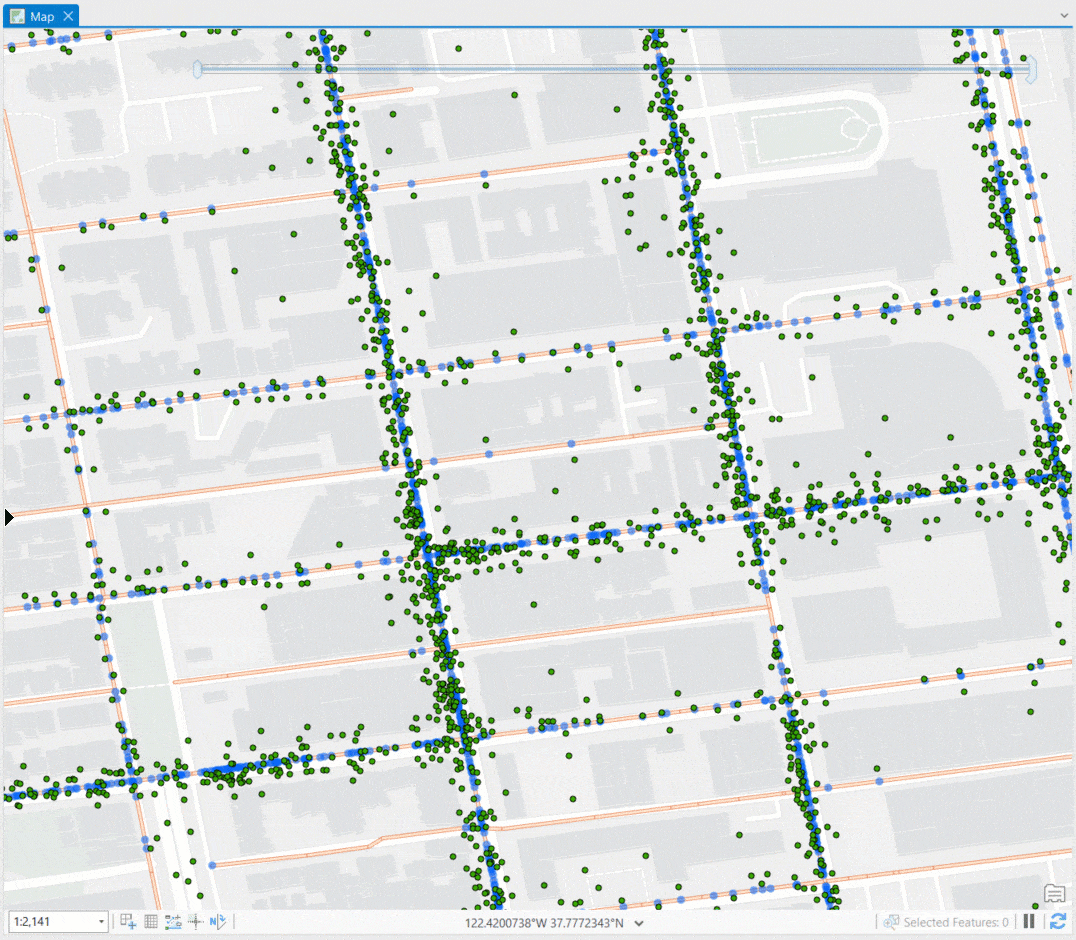Click the time slider bar over the map
1076x940 pixels.
pos(614,69)
